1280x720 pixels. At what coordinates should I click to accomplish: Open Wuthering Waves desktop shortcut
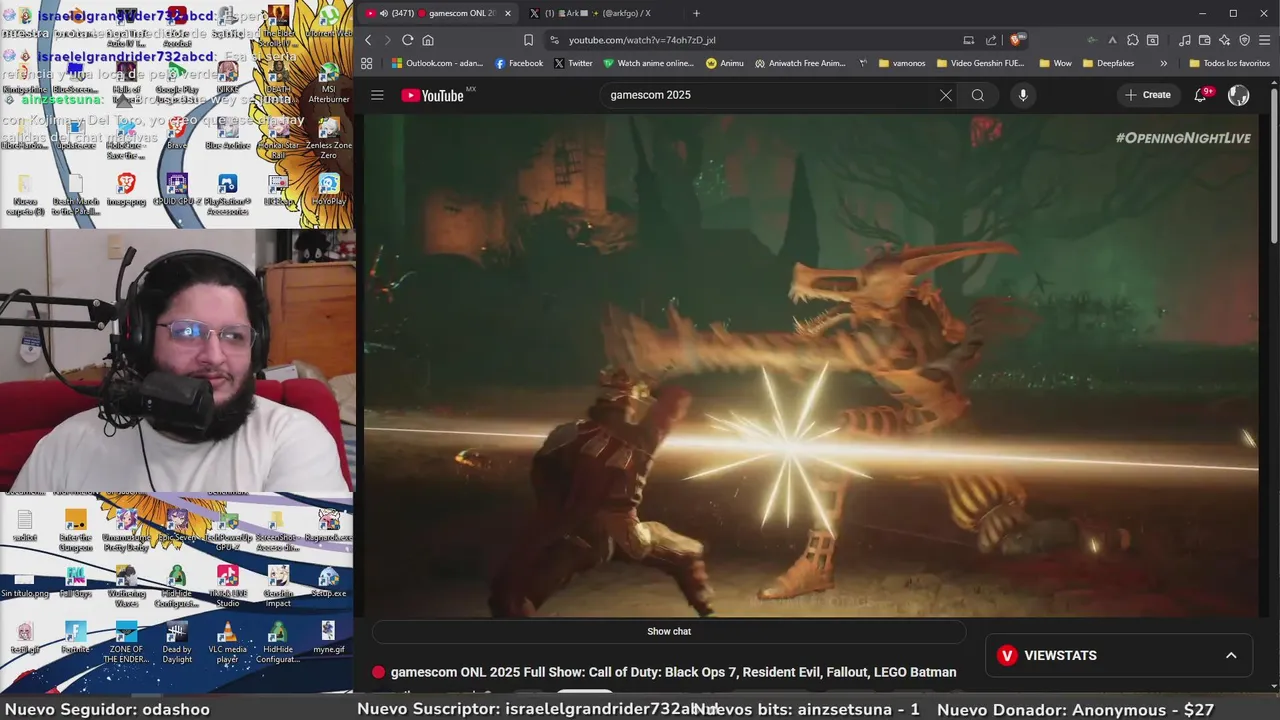[126, 587]
